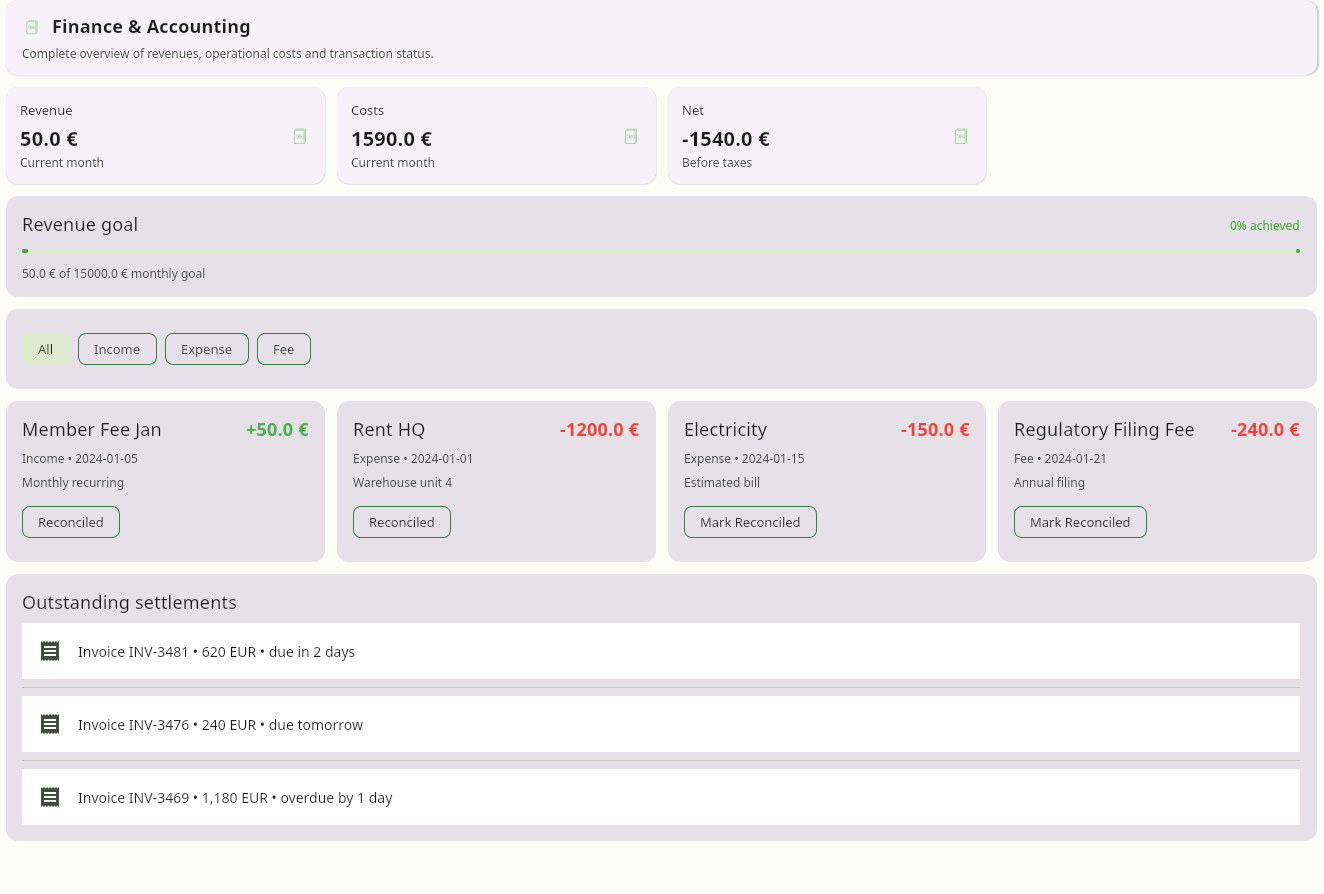Click the icon in the Net card
1324x894 pixels.
click(961, 136)
